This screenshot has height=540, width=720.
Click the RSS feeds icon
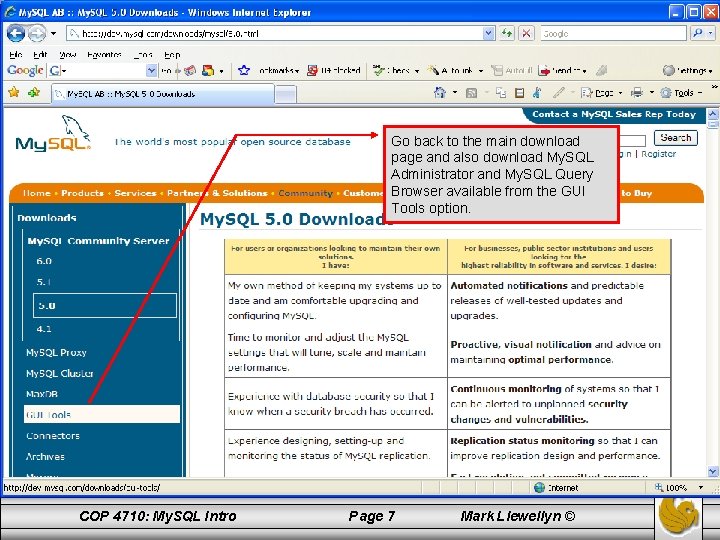471,93
